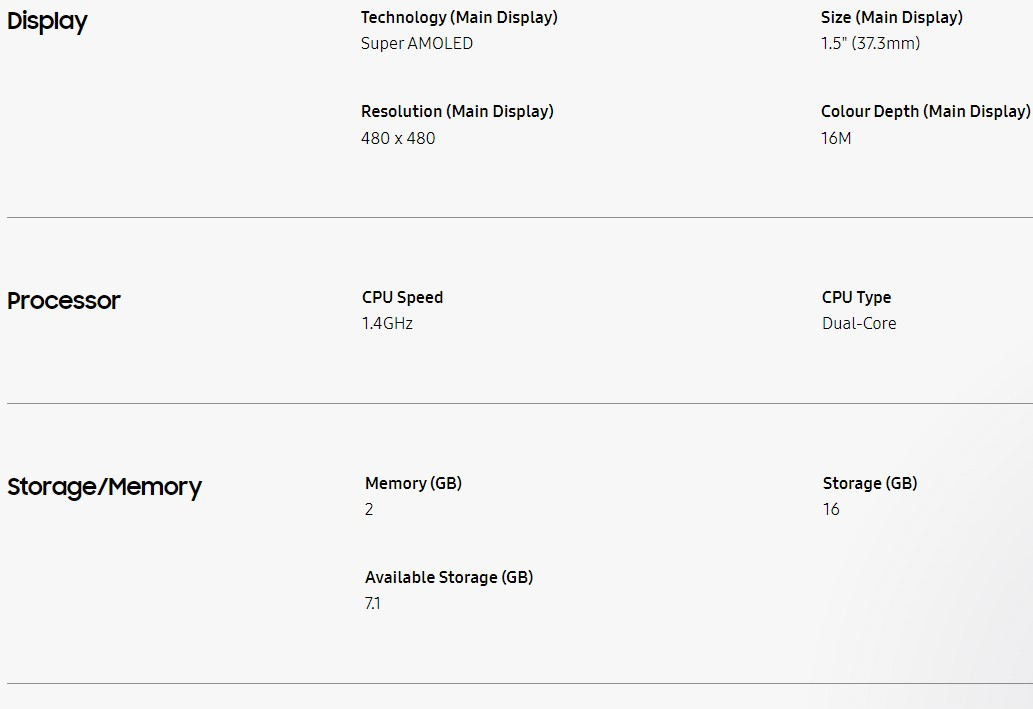Click the Display section heading

pos(47,21)
